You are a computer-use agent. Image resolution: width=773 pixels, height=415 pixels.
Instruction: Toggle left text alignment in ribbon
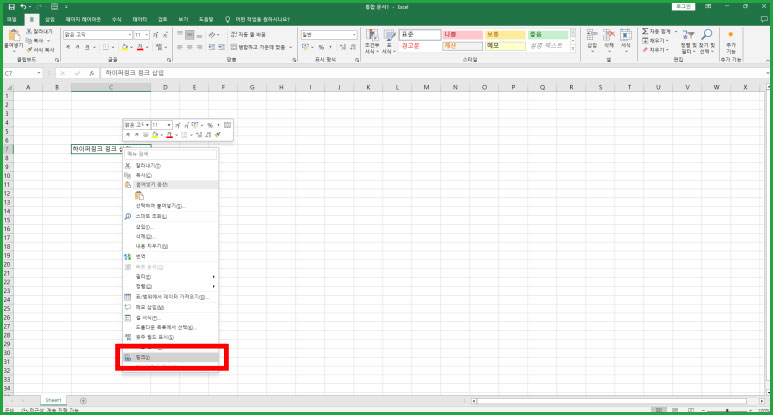click(180, 47)
